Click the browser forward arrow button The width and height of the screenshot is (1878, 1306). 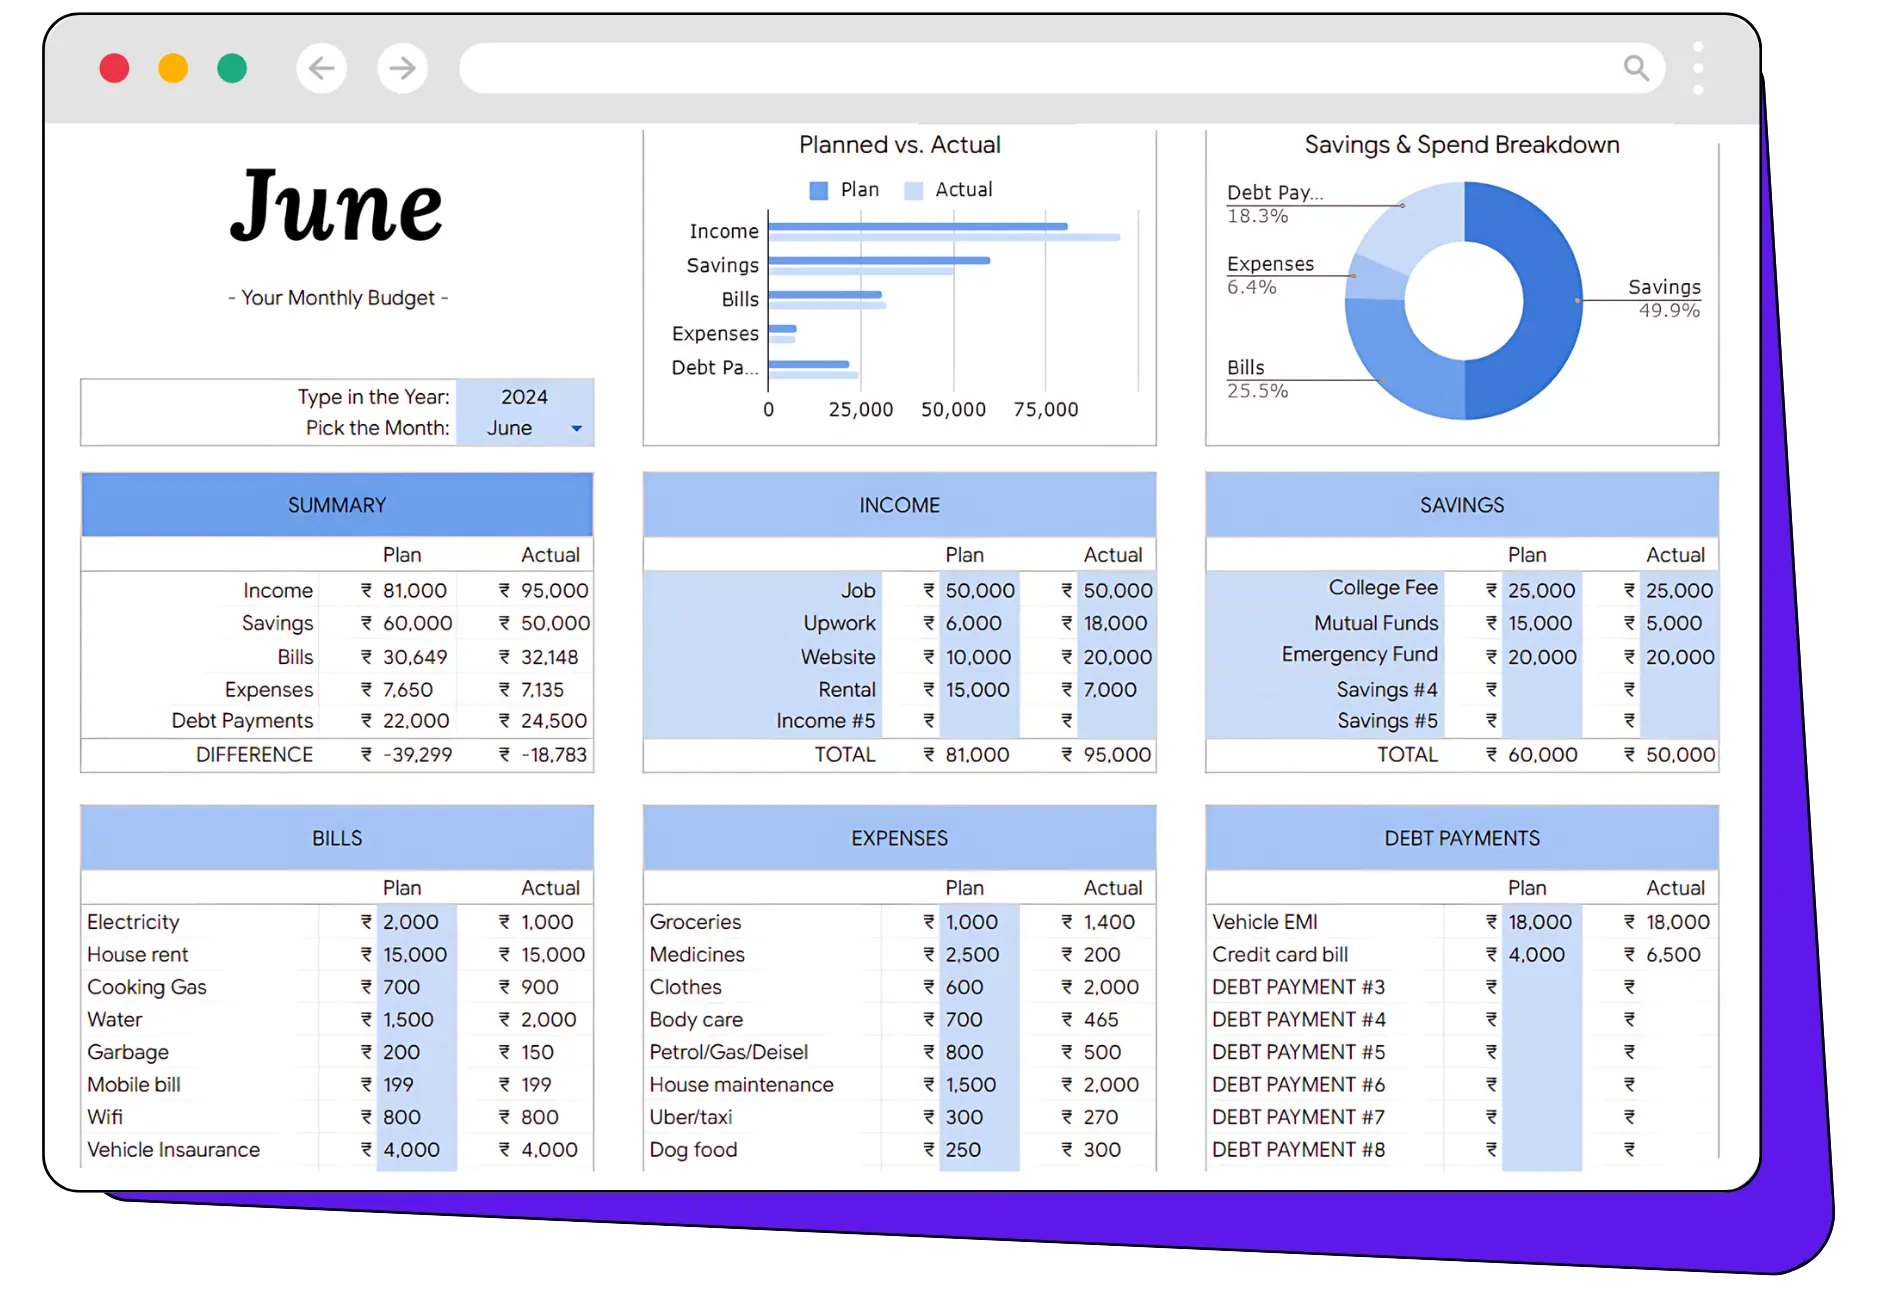(402, 68)
